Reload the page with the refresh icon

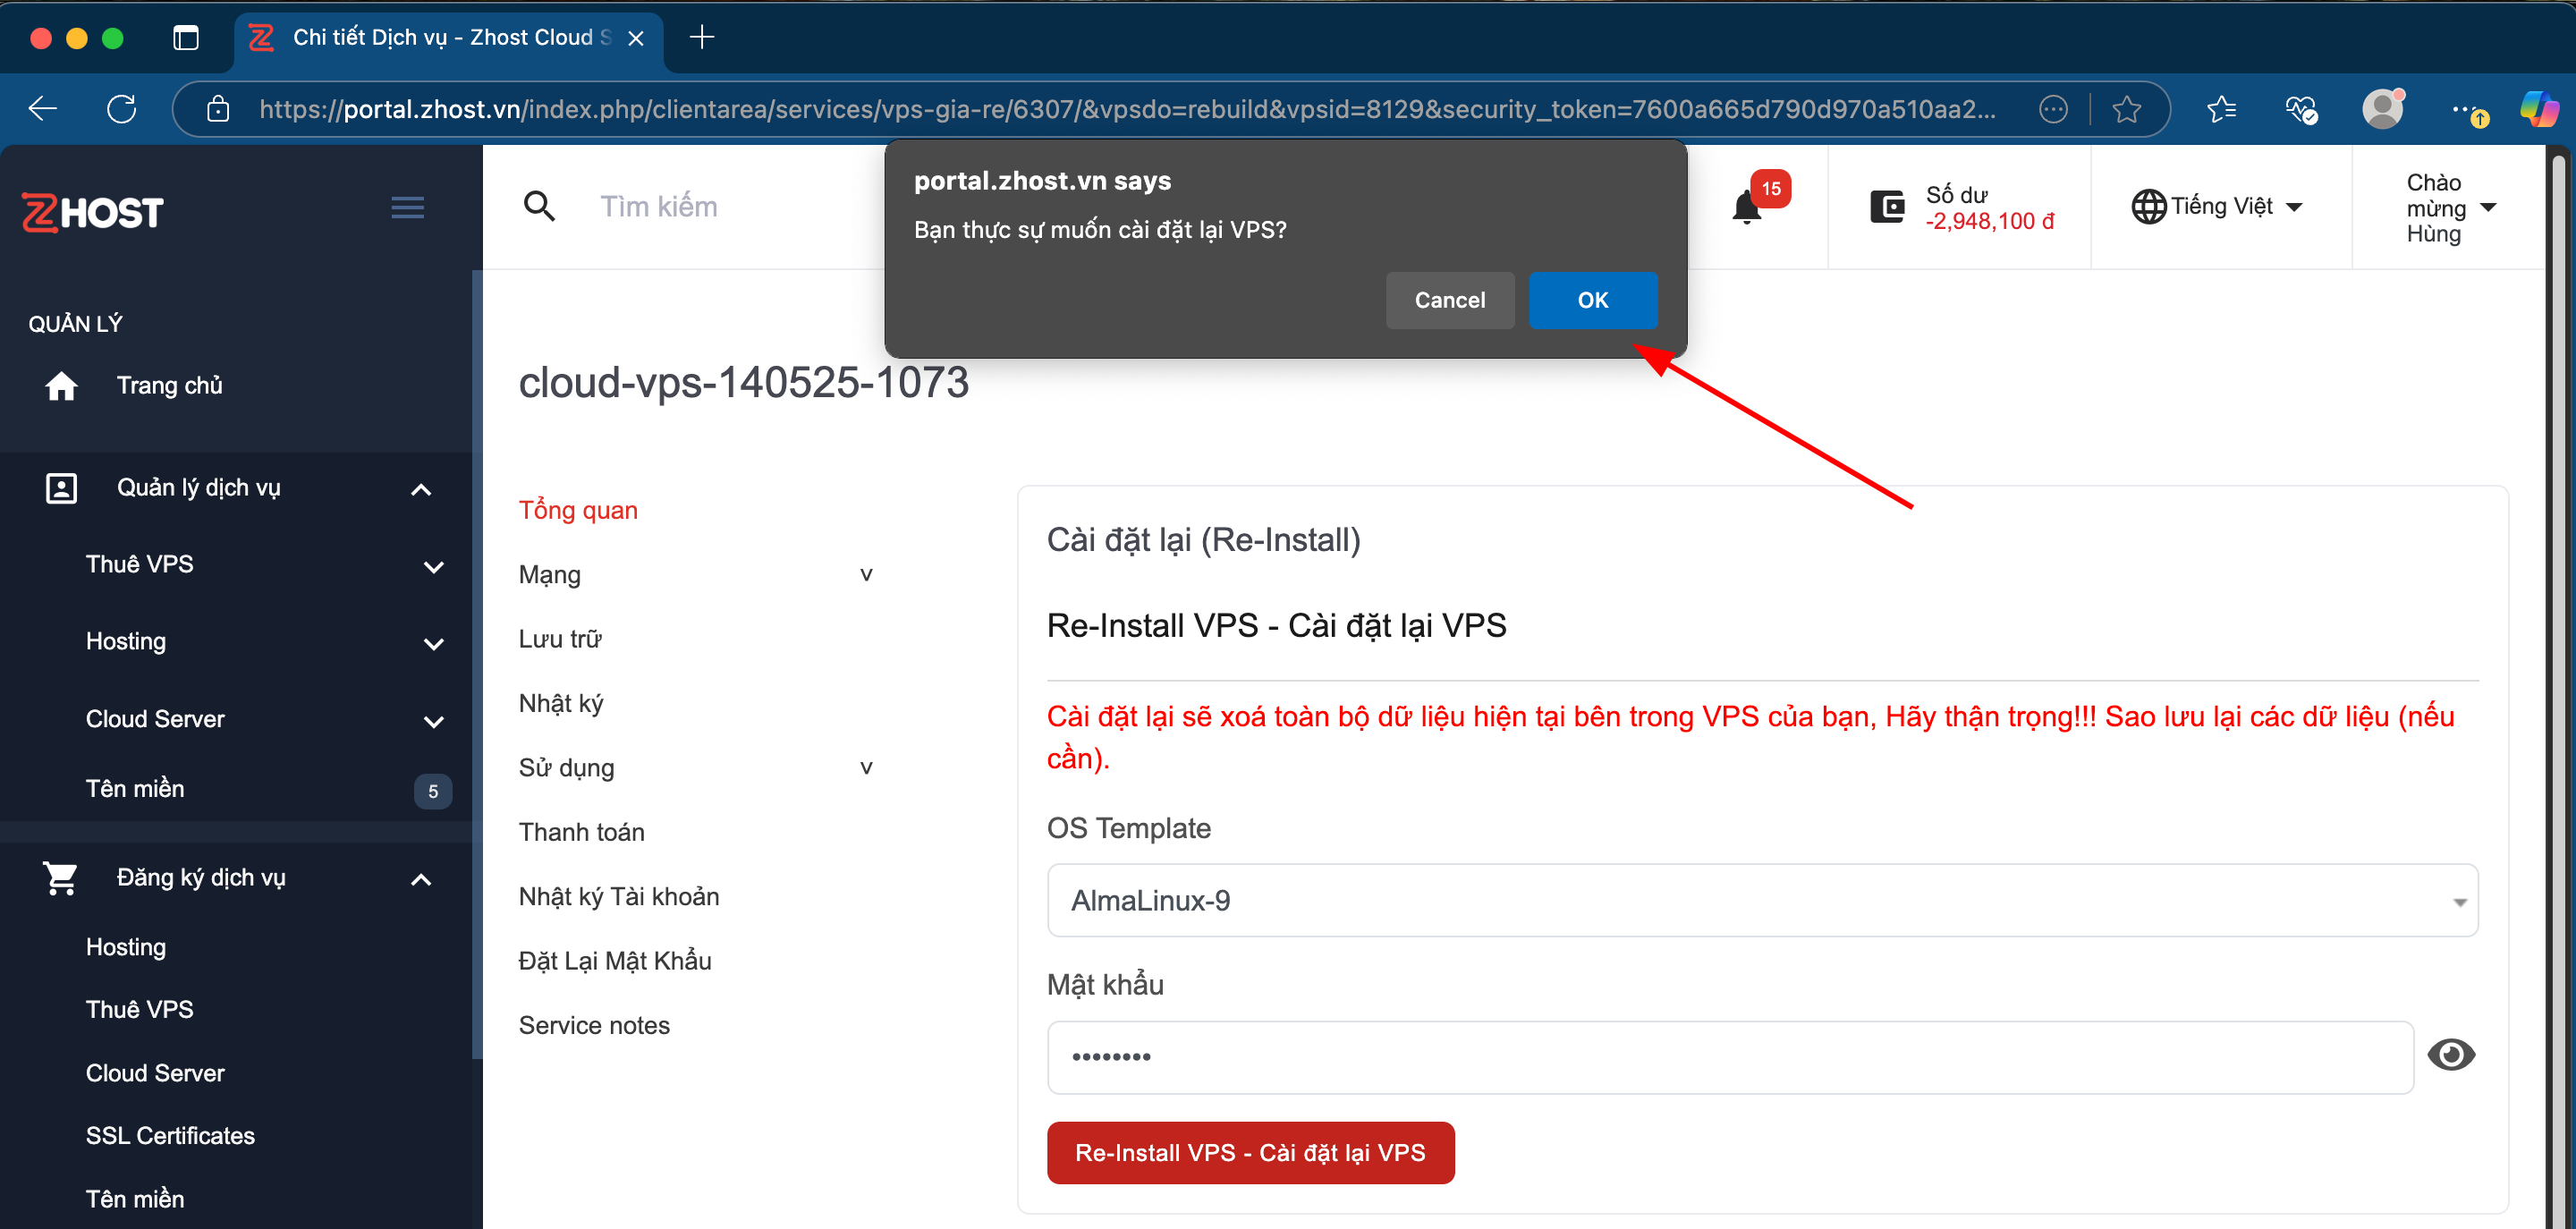[121, 108]
